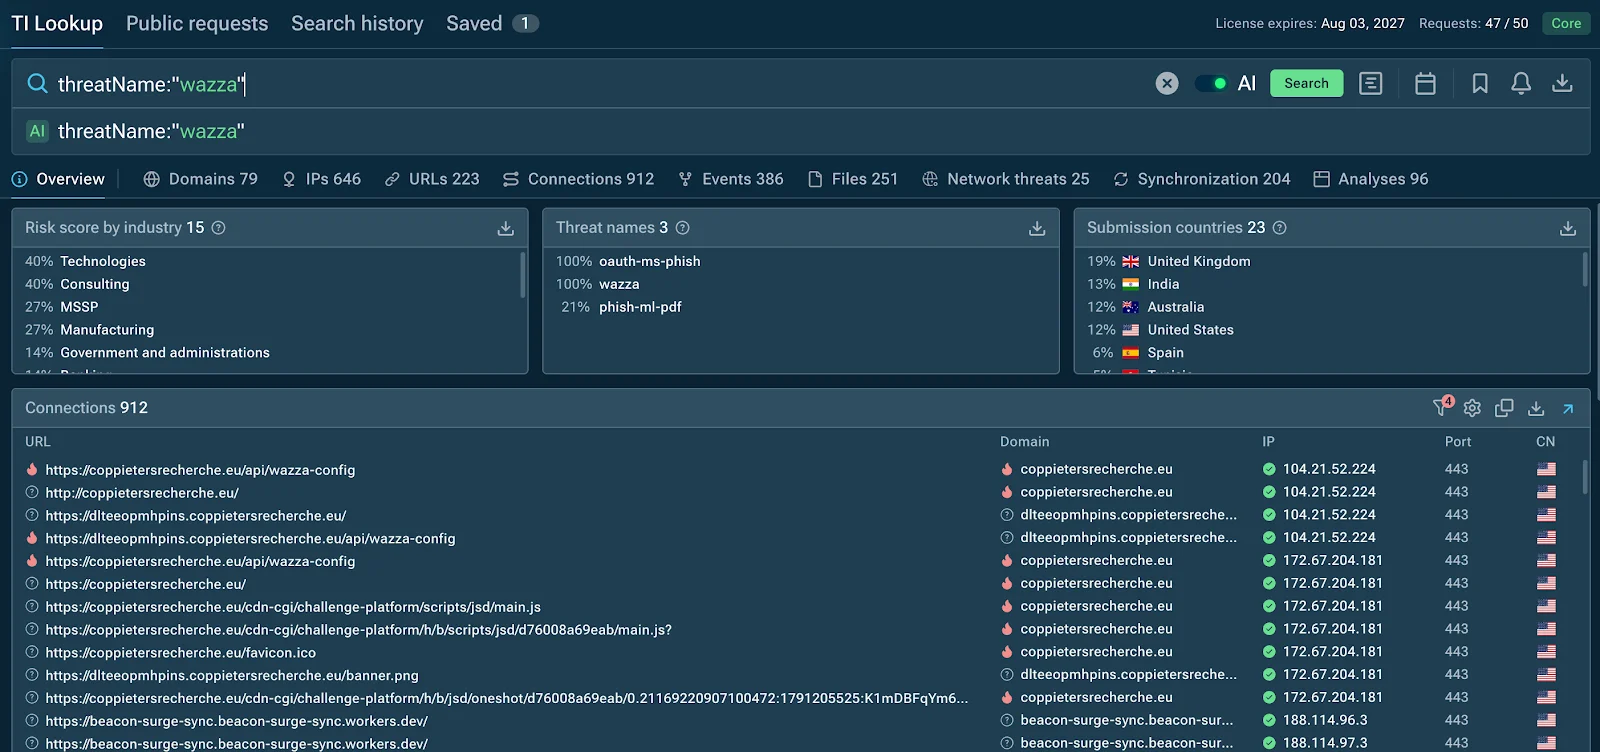Open notifications with the bell icon
The image size is (1600, 752).
1521,83
